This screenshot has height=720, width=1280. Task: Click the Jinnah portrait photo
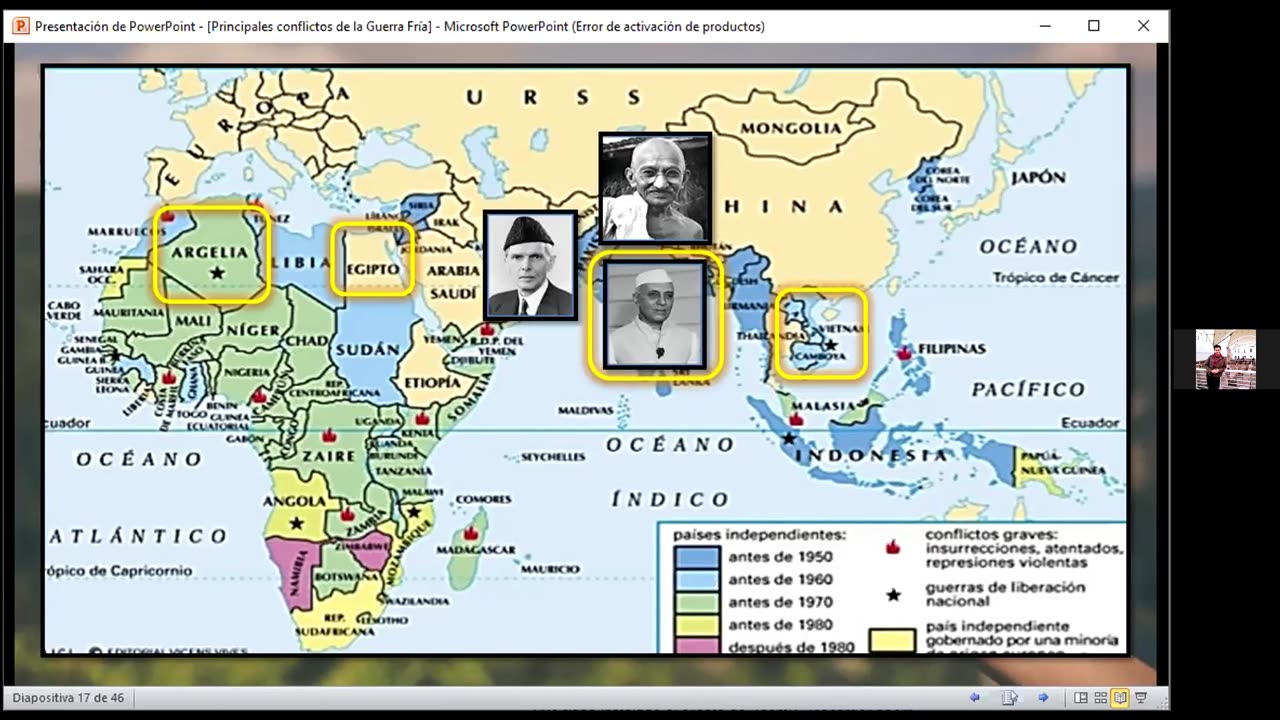tap(530, 265)
